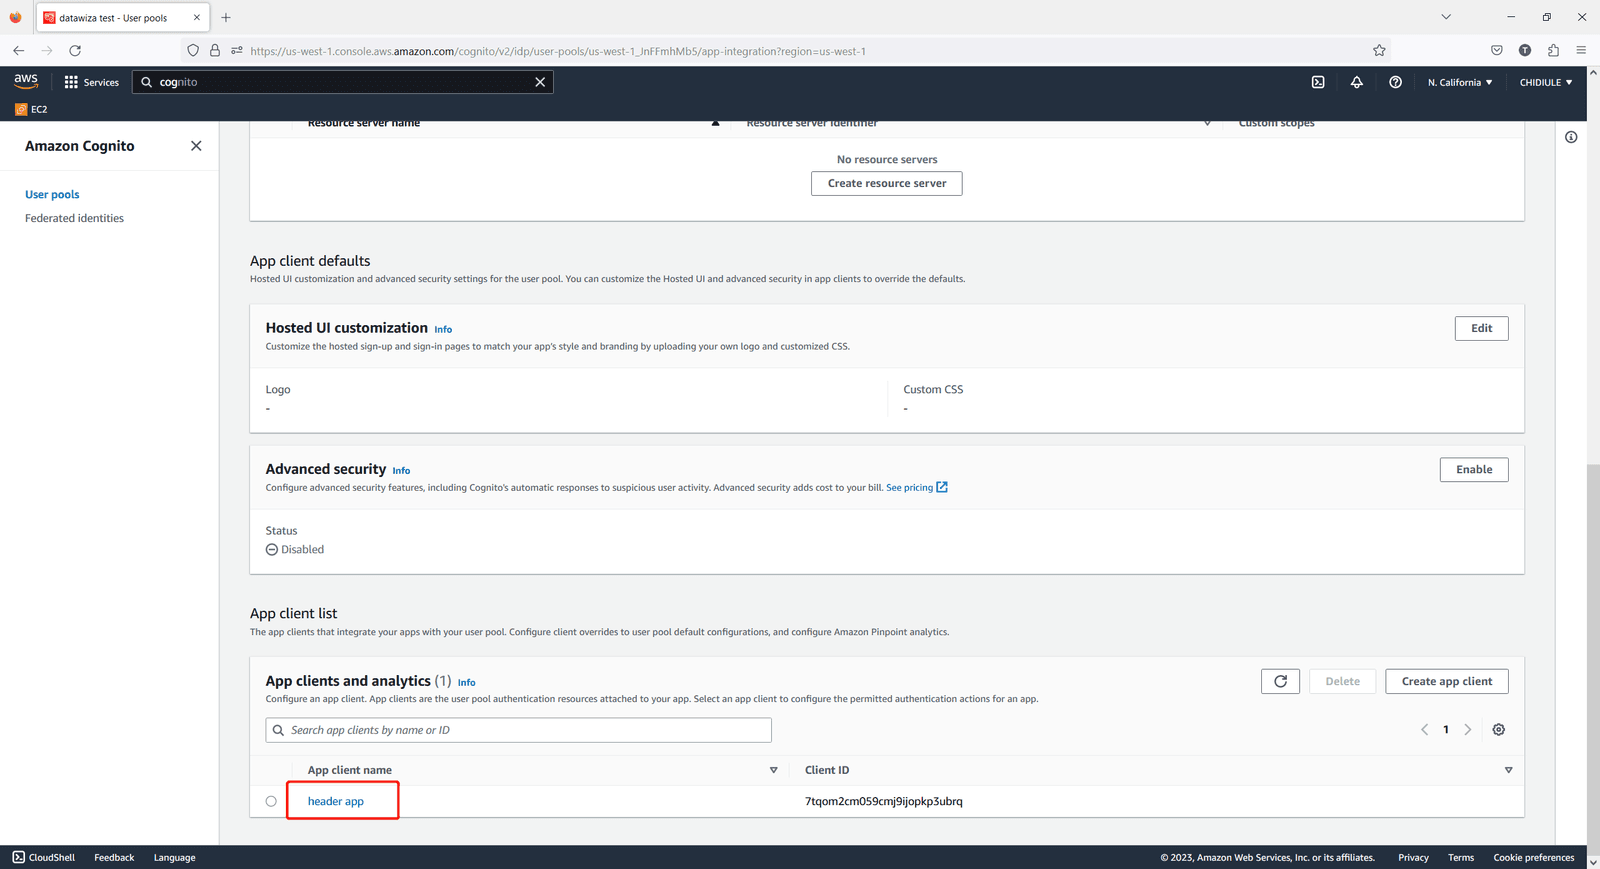Enable Advanced security
1600x869 pixels.
(1474, 469)
